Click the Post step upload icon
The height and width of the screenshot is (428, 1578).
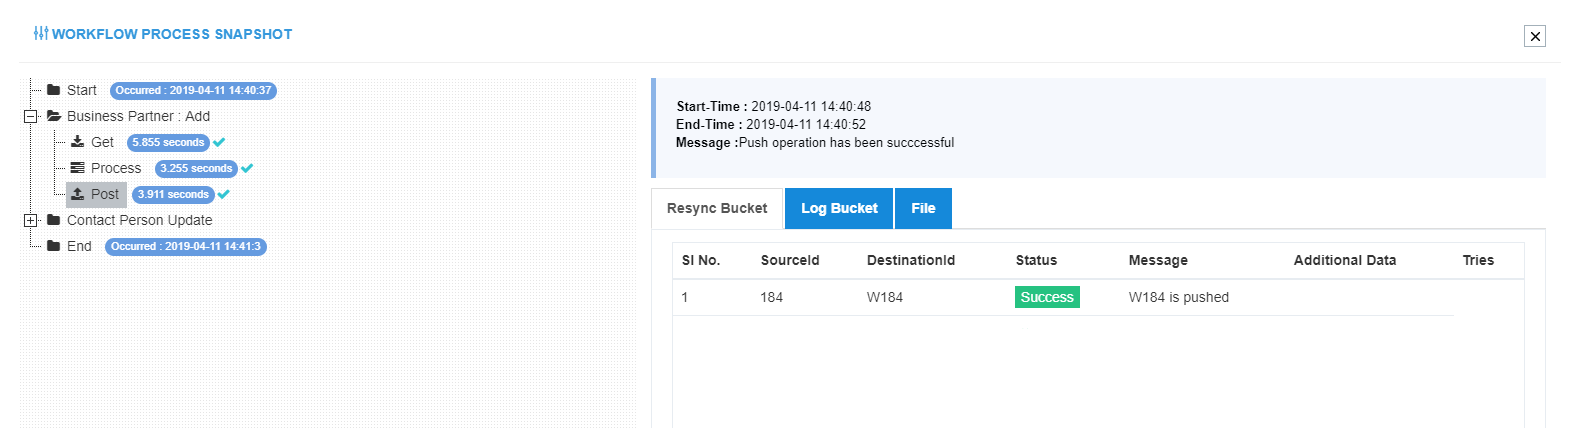[77, 194]
